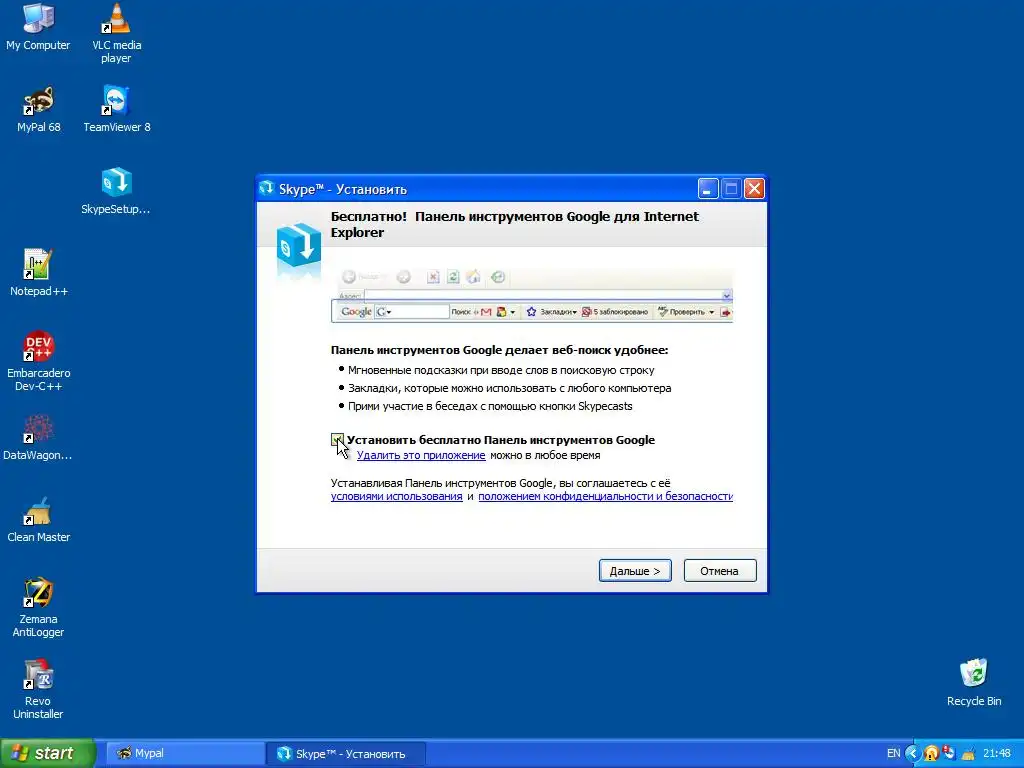Minimize the Skype installer window

tap(708, 189)
